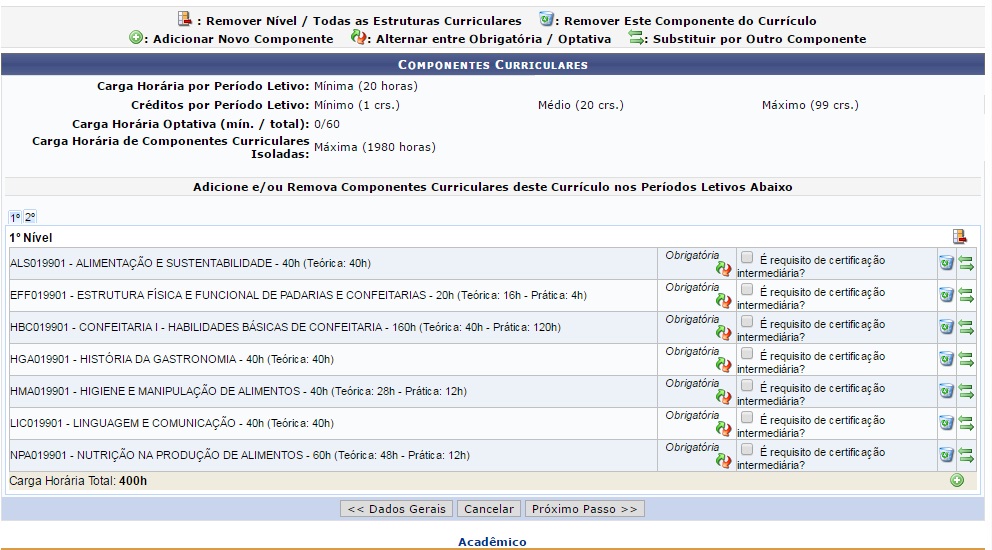
Task: Click the remove entire 1º Nível icon
Action: (x=960, y=237)
